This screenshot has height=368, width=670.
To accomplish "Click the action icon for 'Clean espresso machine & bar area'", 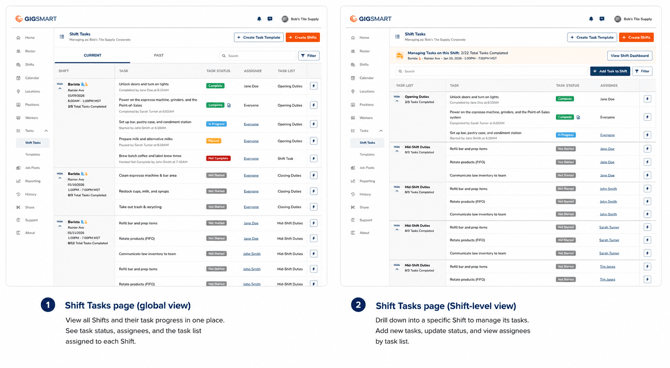I will (x=314, y=175).
